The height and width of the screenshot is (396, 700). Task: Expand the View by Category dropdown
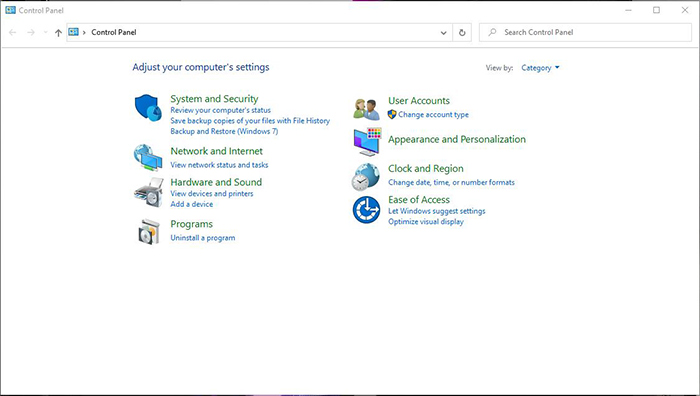coord(540,68)
